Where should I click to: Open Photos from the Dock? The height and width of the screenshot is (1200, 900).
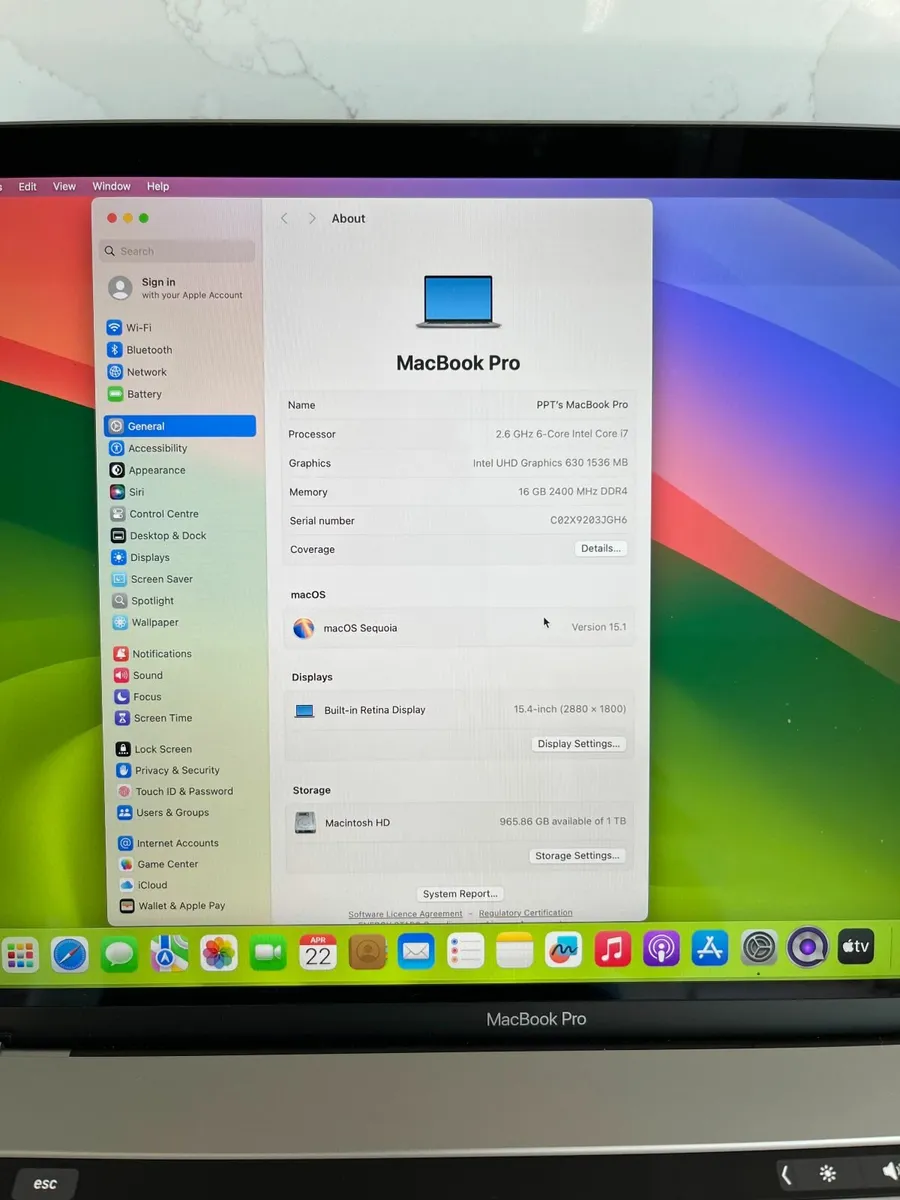[218, 953]
